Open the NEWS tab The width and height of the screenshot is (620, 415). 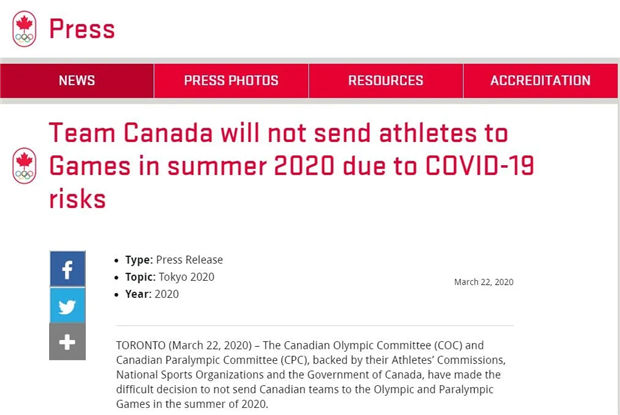[x=77, y=81]
